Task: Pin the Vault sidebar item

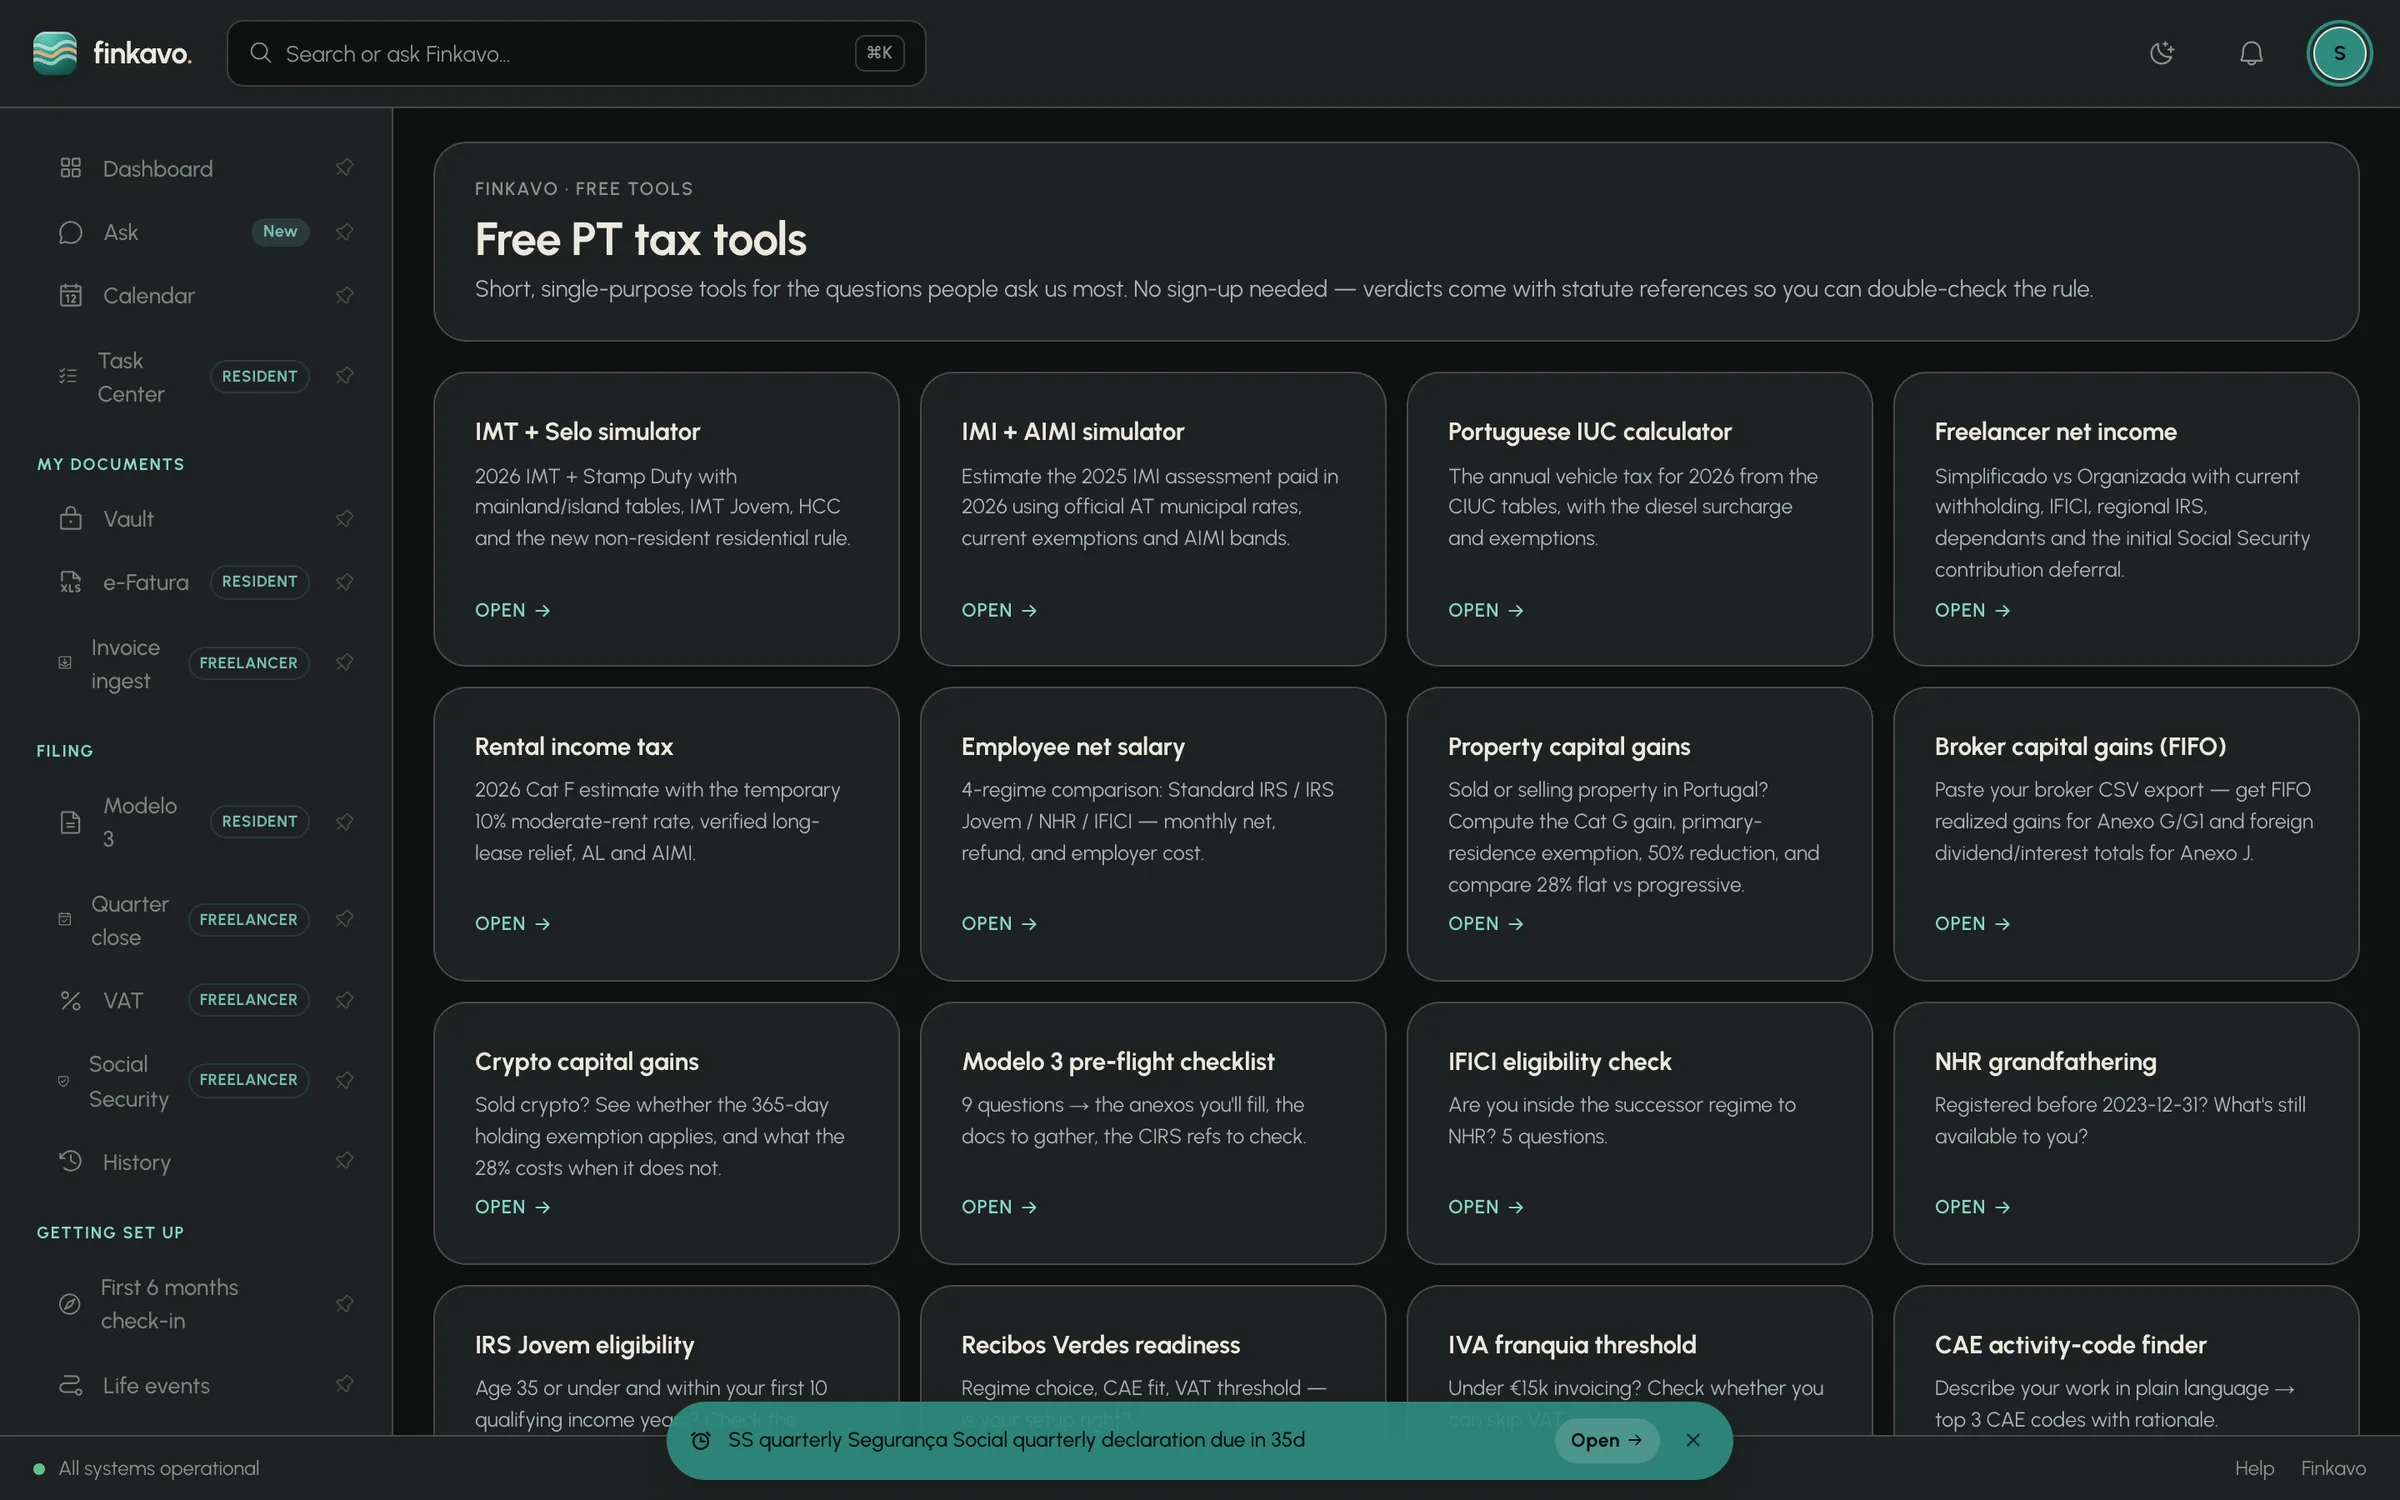Action: tap(345, 518)
